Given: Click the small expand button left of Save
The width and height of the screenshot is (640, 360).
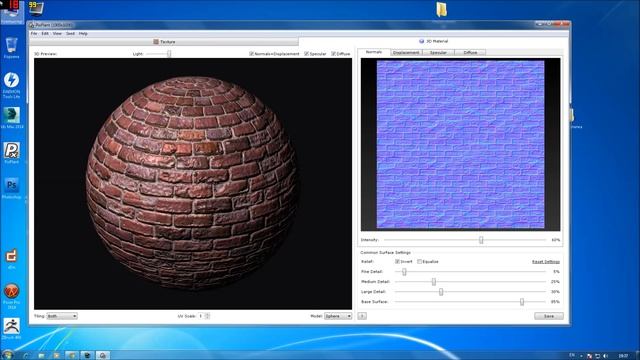Looking at the screenshot, I should click(x=362, y=316).
